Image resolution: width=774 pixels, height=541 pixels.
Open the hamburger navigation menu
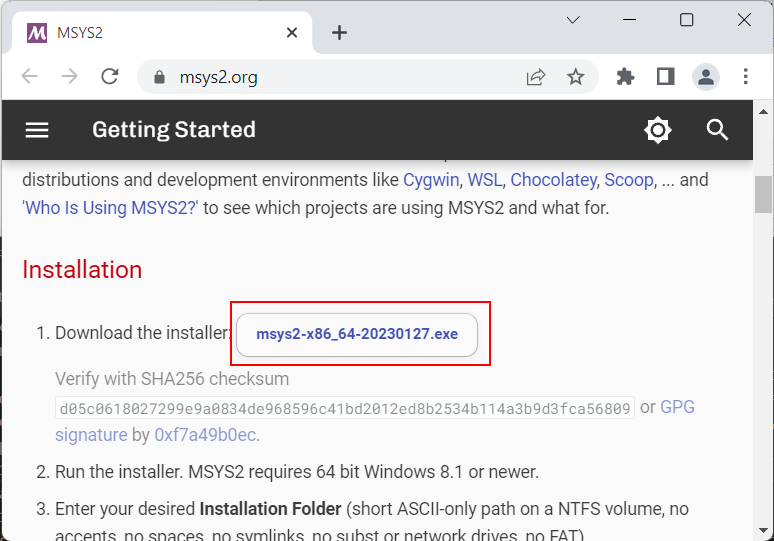[x=37, y=130]
